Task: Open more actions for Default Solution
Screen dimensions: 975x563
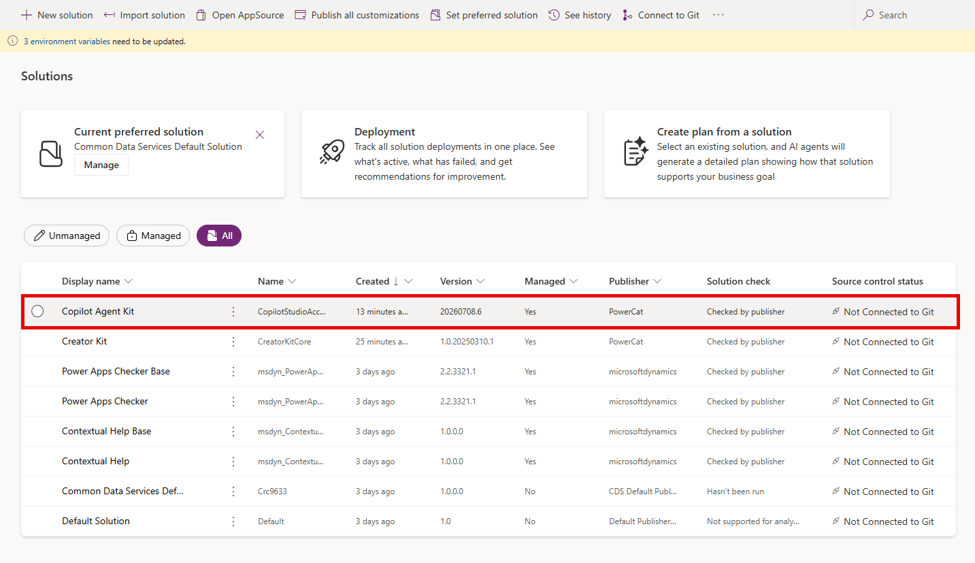Action: 233,521
